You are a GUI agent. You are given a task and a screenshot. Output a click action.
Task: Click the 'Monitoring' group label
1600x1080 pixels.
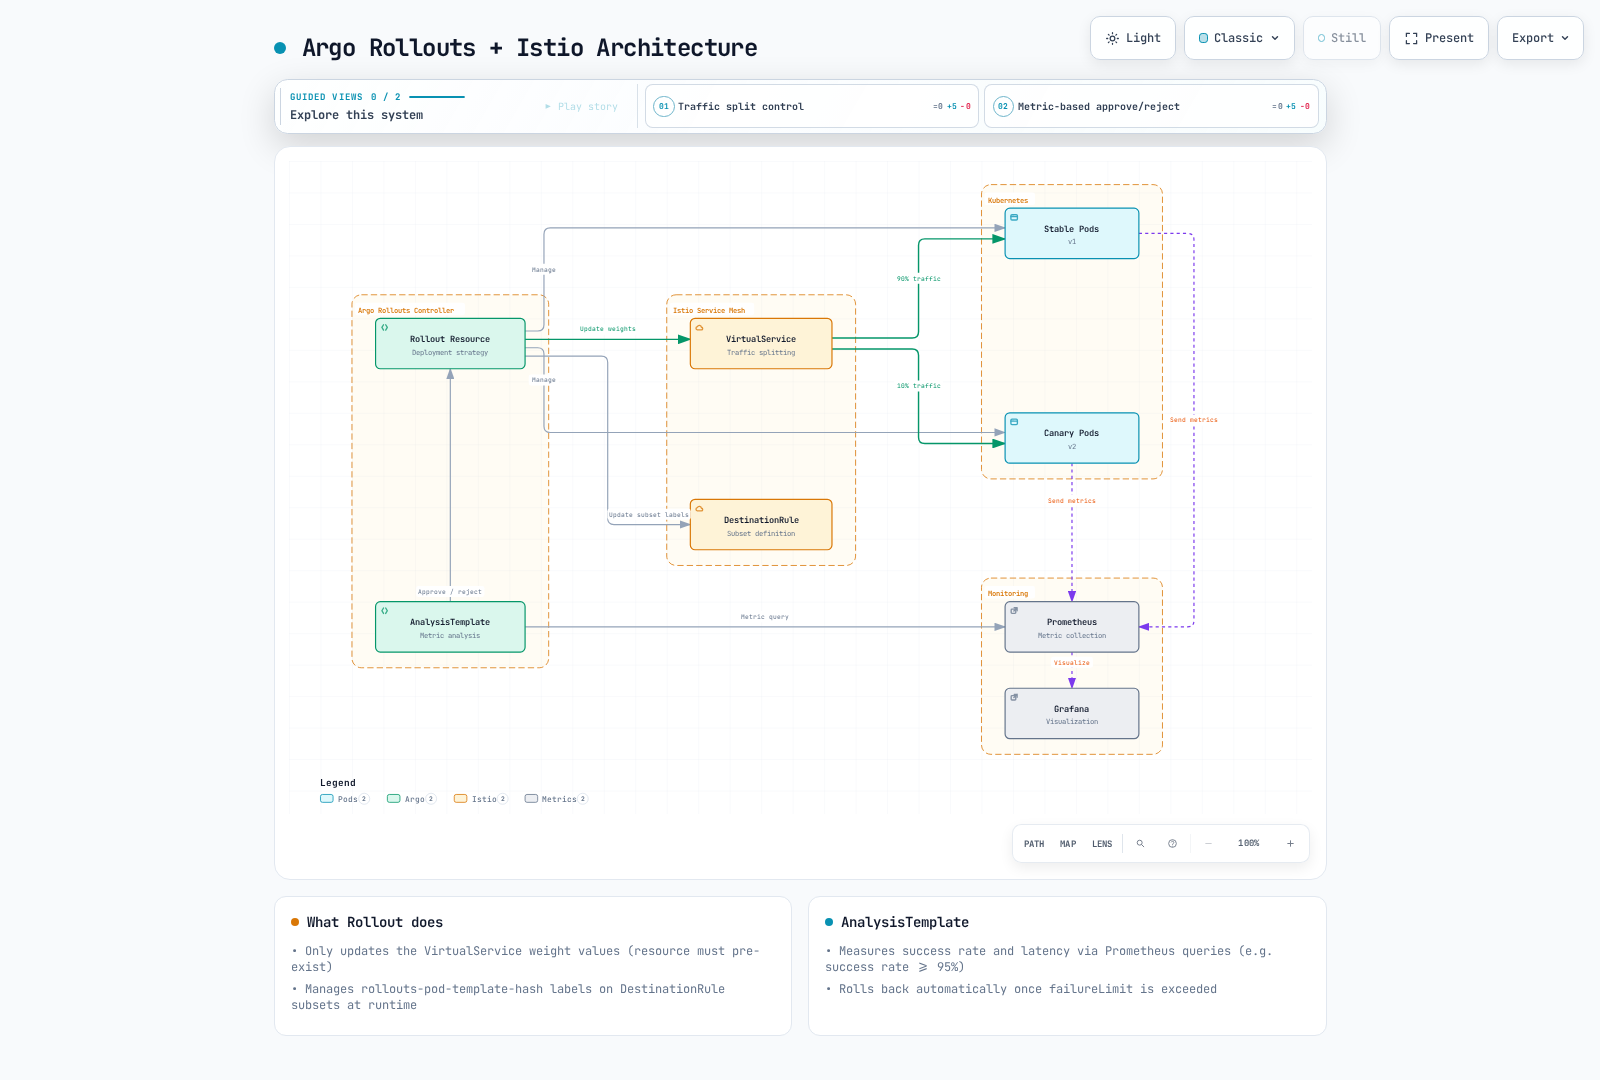pyautogui.click(x=1007, y=594)
